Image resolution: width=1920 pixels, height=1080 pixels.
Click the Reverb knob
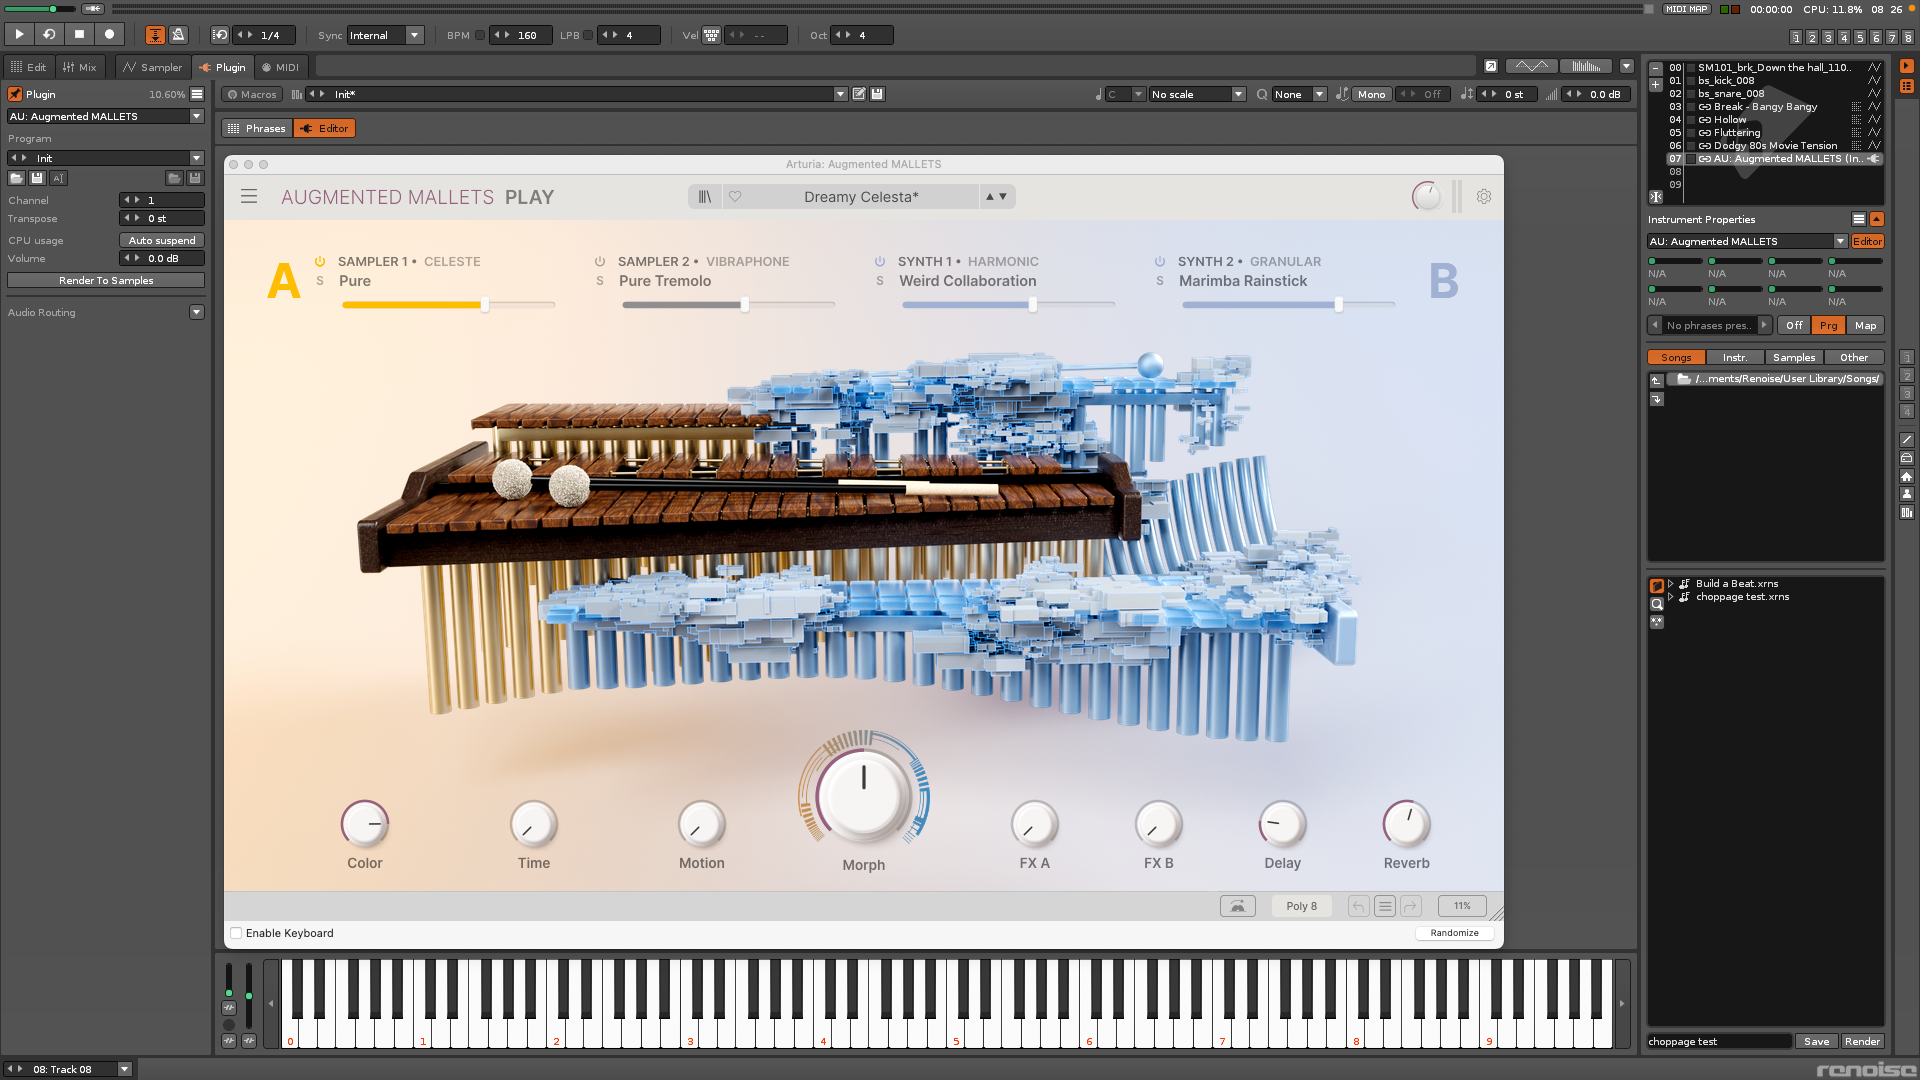click(x=1407, y=825)
